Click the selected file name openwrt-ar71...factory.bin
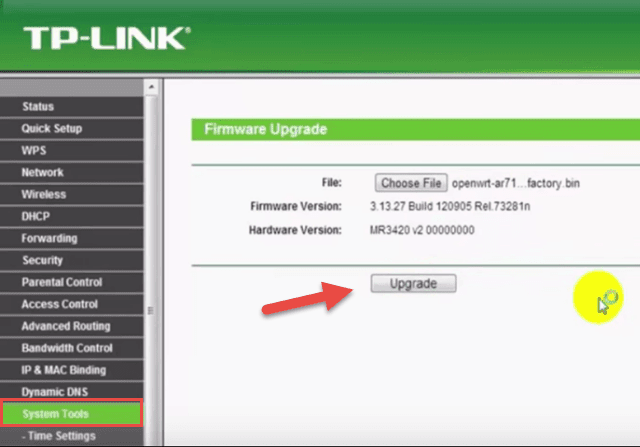The width and height of the screenshot is (640, 447). (516, 184)
